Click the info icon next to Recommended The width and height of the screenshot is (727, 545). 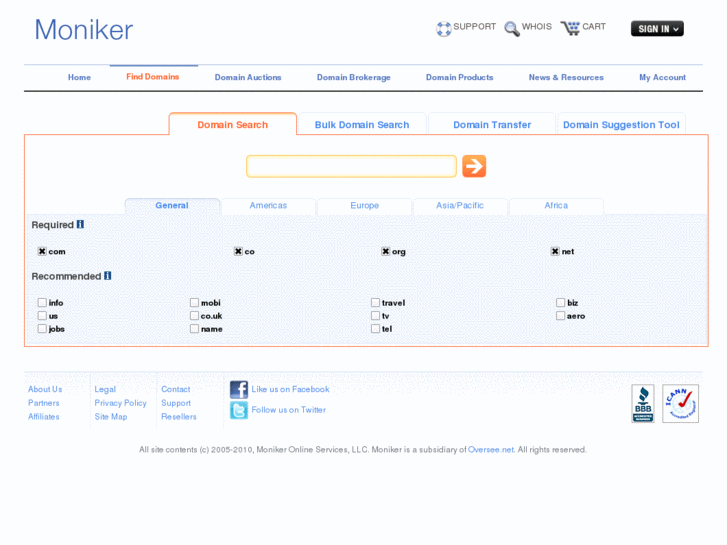pyautogui.click(x=108, y=276)
